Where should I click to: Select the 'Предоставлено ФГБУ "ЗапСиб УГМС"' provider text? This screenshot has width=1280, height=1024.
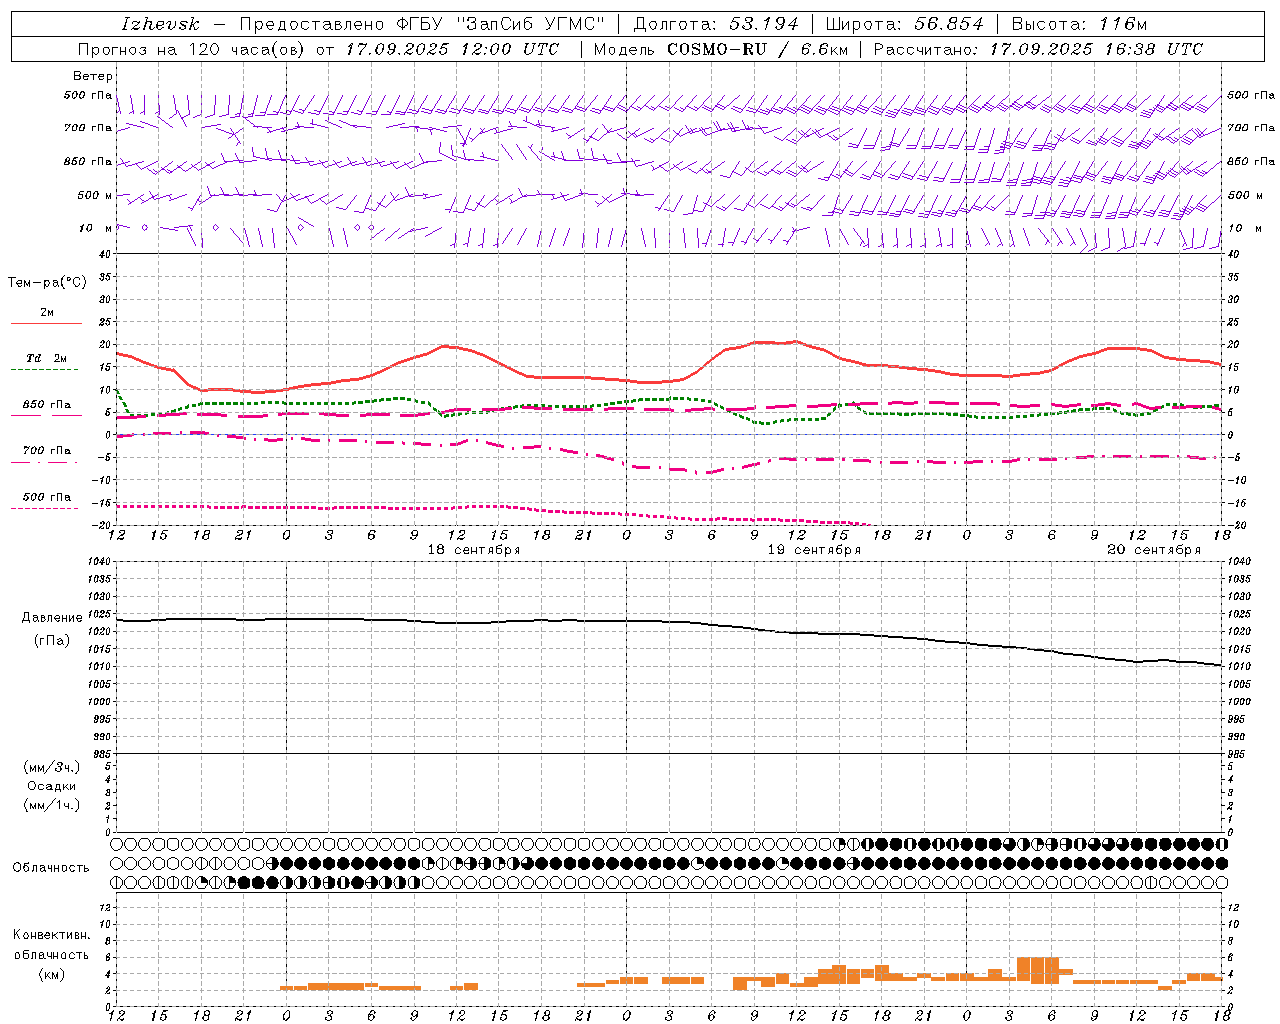[x=421, y=24]
